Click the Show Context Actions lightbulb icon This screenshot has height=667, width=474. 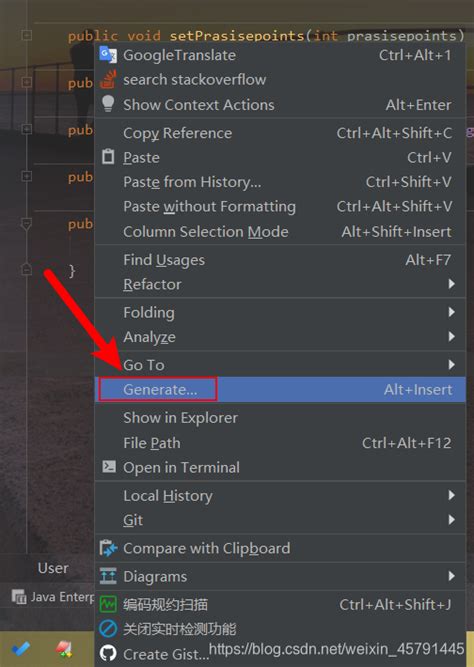click(108, 104)
